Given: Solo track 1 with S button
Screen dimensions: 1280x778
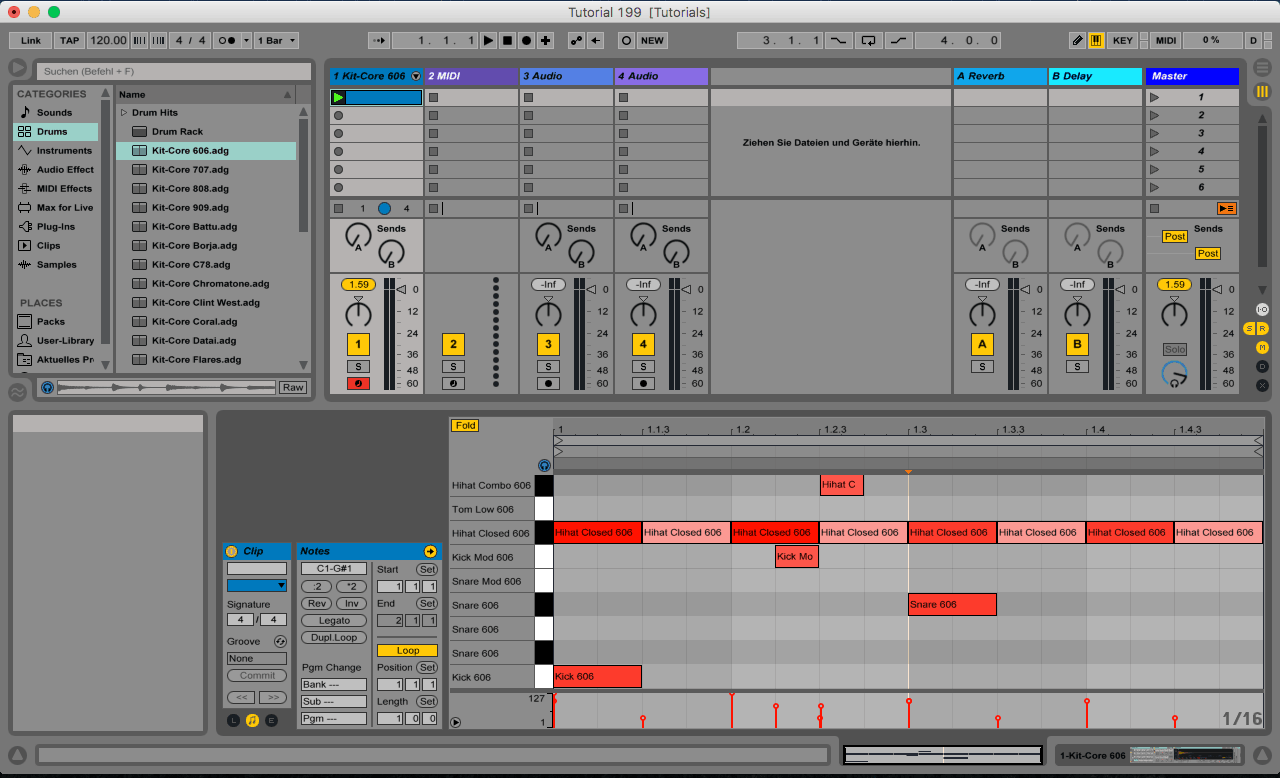Looking at the screenshot, I should 358,367.
